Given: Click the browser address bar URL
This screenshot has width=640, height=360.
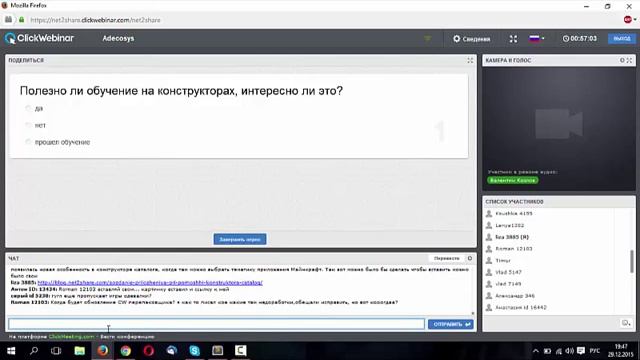Looking at the screenshot, I should pos(95,20).
